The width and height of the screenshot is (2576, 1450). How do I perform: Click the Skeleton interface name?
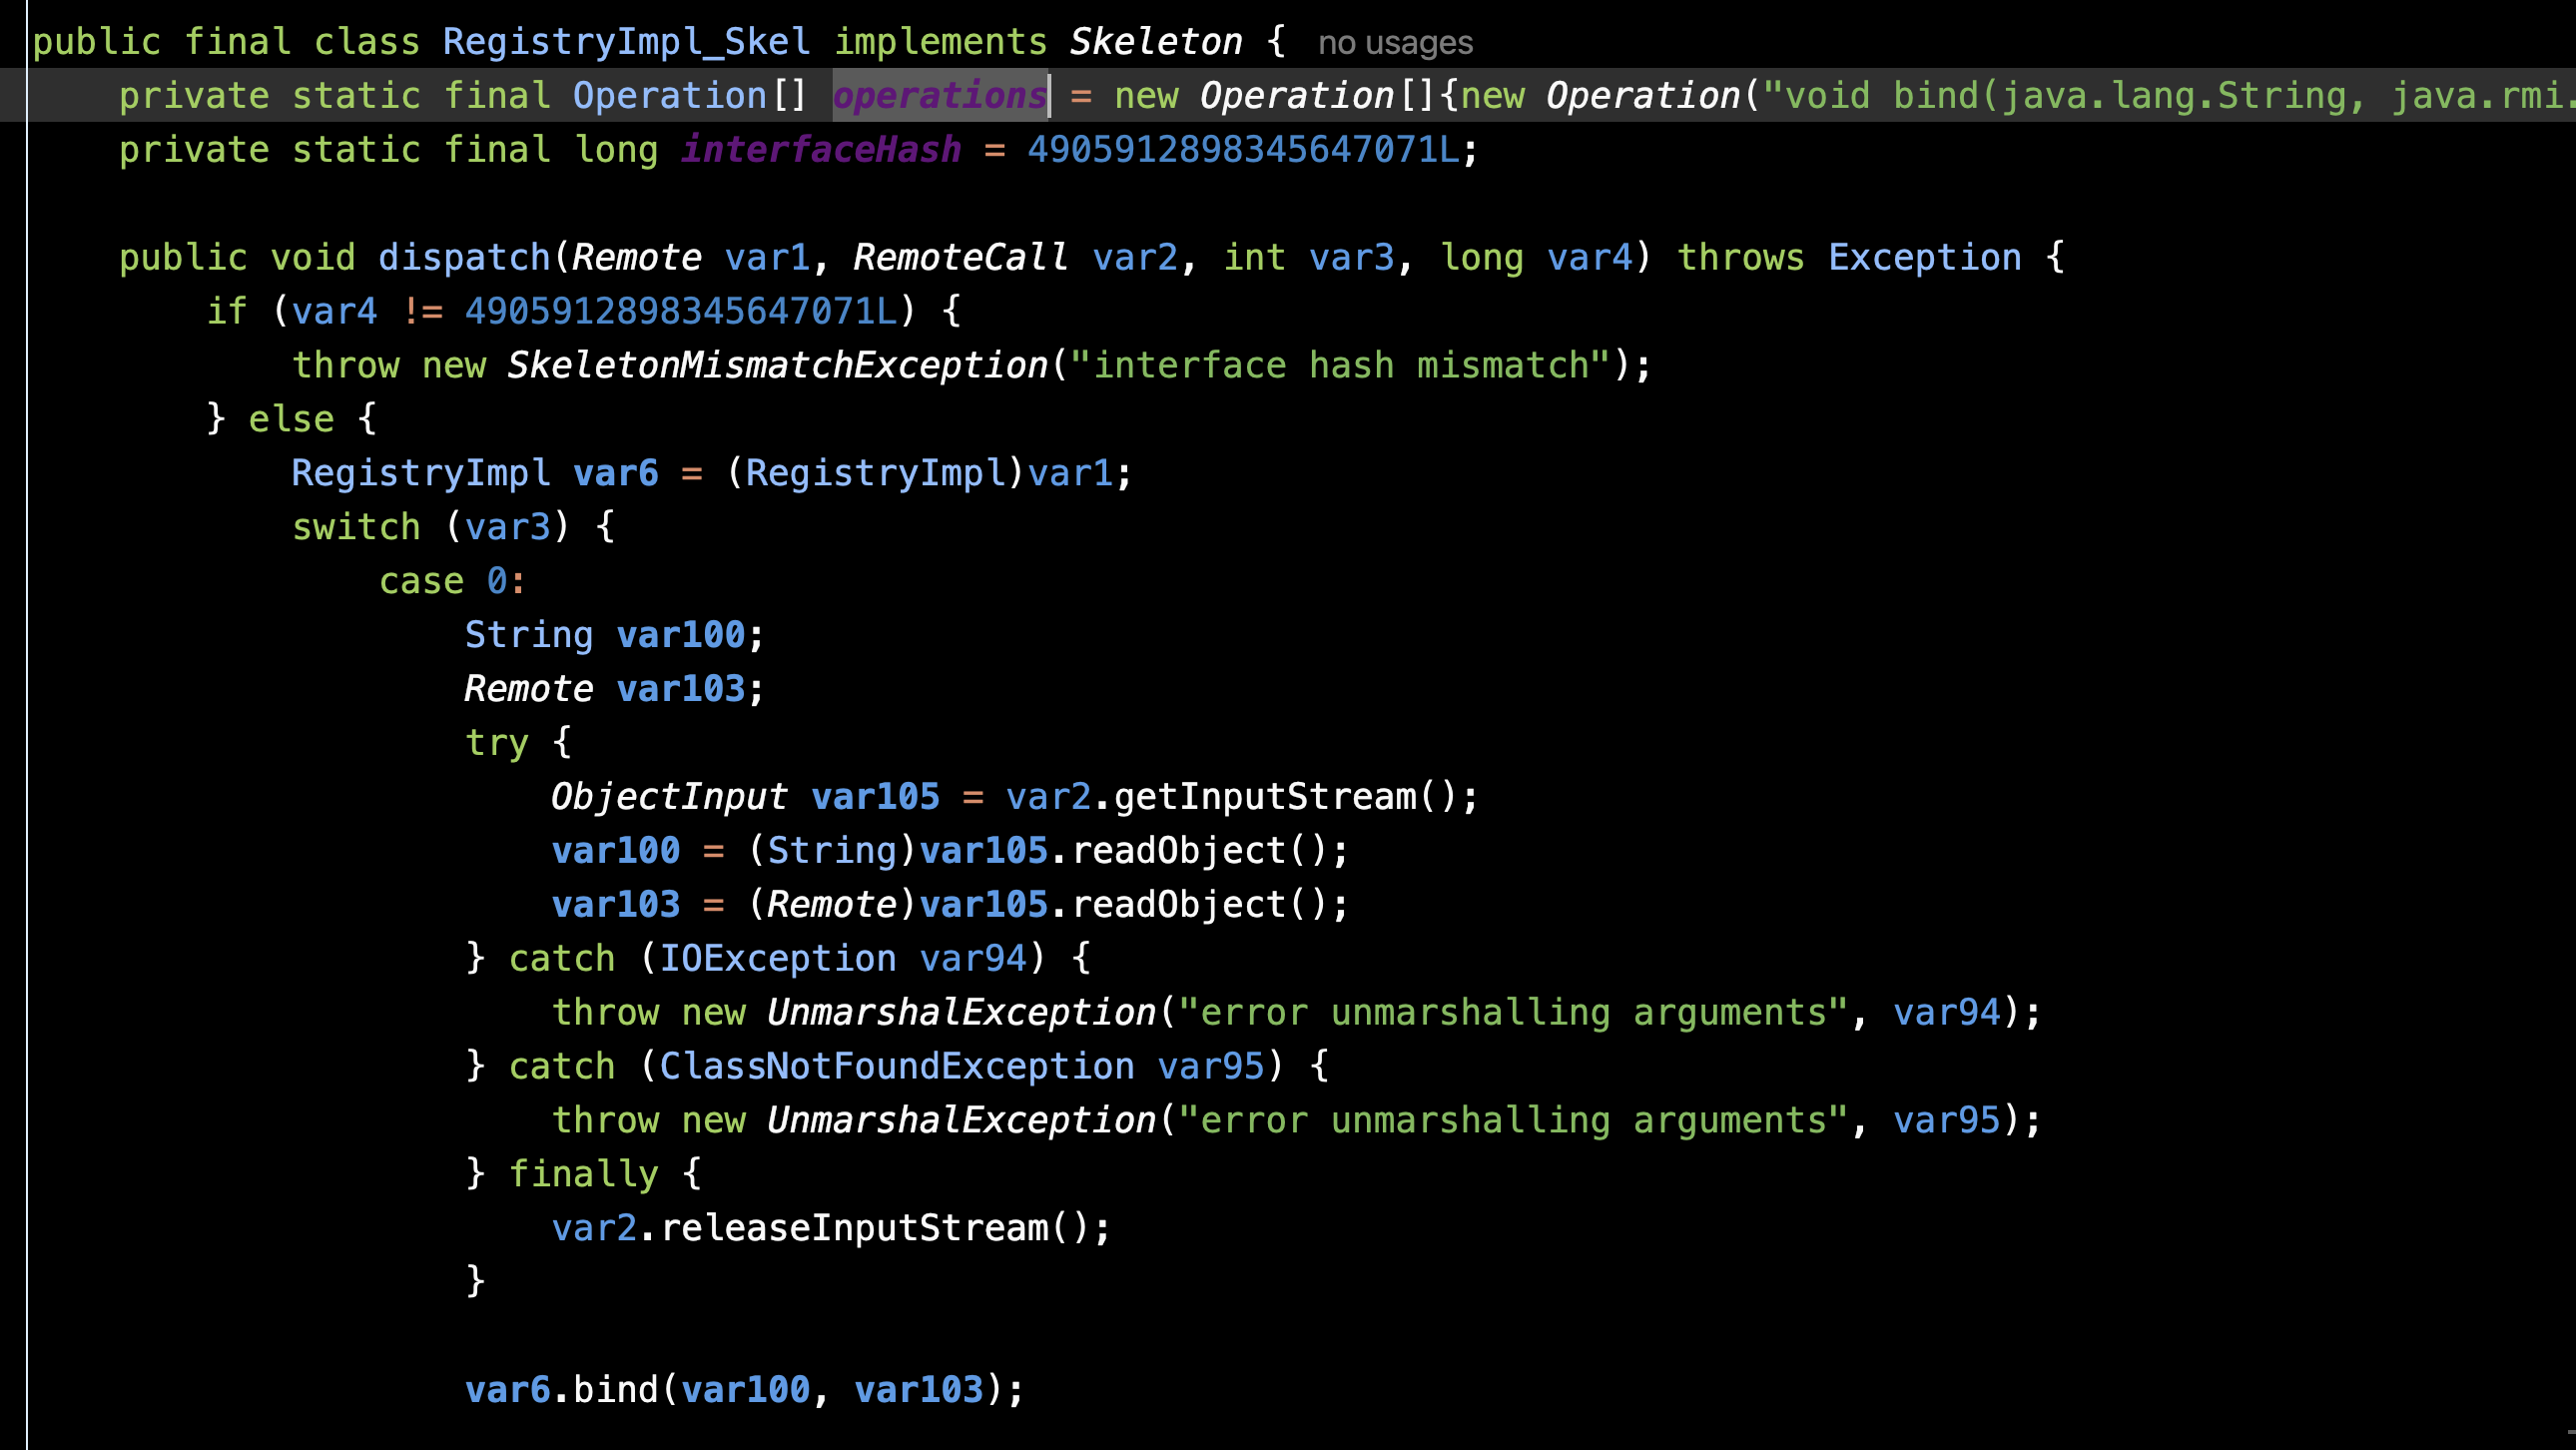point(1155,42)
